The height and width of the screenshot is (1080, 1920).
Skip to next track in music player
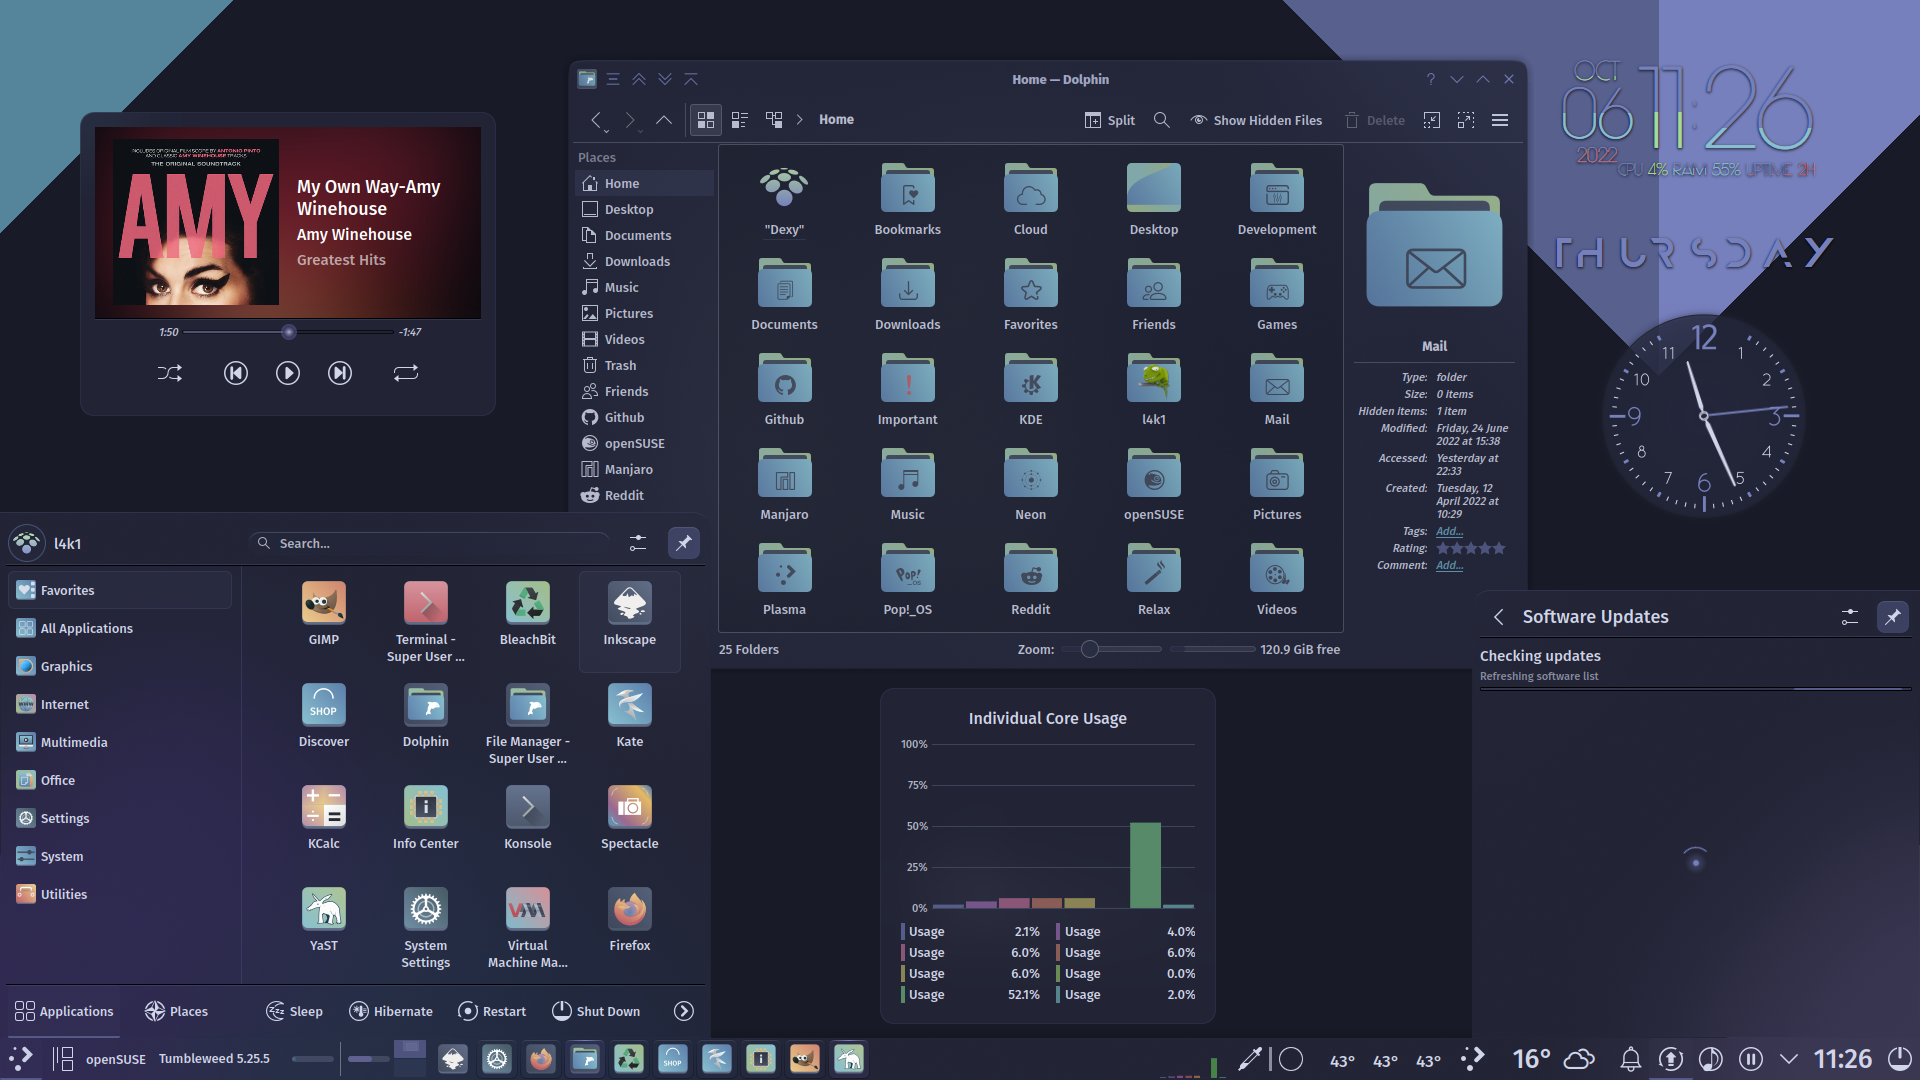(x=340, y=373)
